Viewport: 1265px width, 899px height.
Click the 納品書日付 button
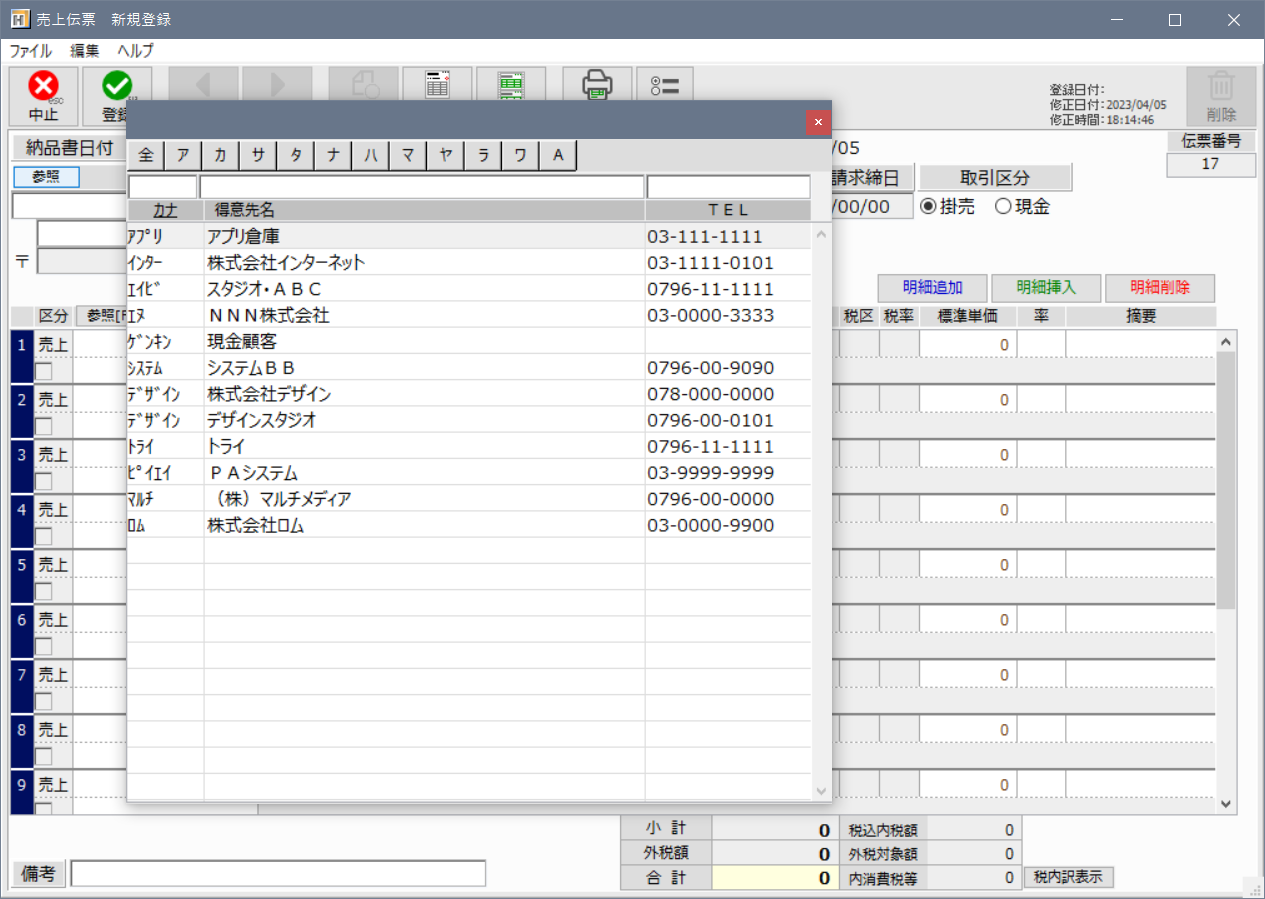pyautogui.click(x=69, y=148)
